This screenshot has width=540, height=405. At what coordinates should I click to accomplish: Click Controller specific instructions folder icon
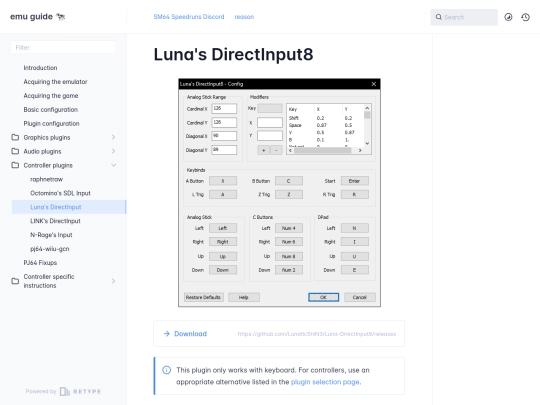[15, 281]
